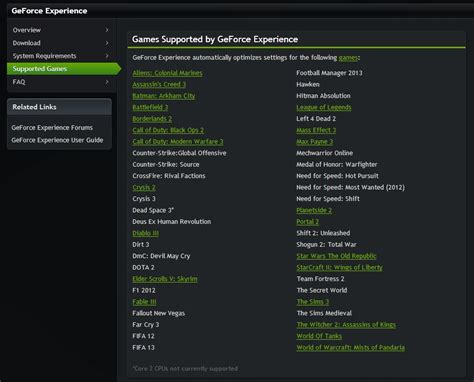Click the chevron next to System Requirements
The height and width of the screenshot is (382, 474).
pos(107,56)
